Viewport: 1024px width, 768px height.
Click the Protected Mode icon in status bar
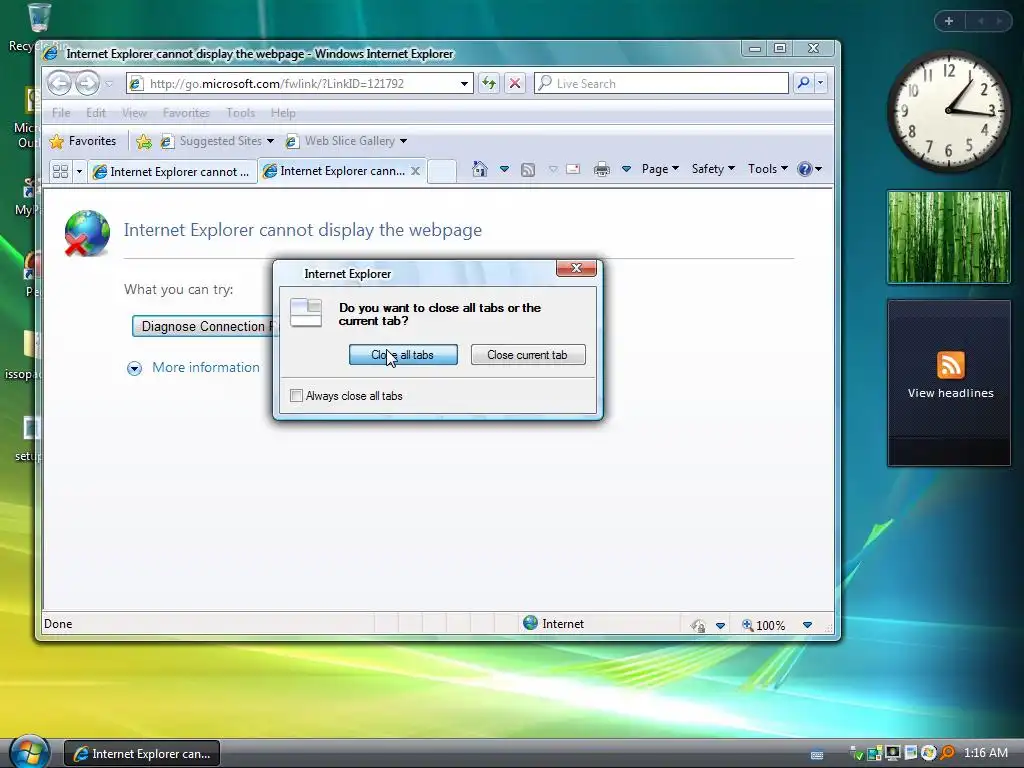[x=698, y=626]
